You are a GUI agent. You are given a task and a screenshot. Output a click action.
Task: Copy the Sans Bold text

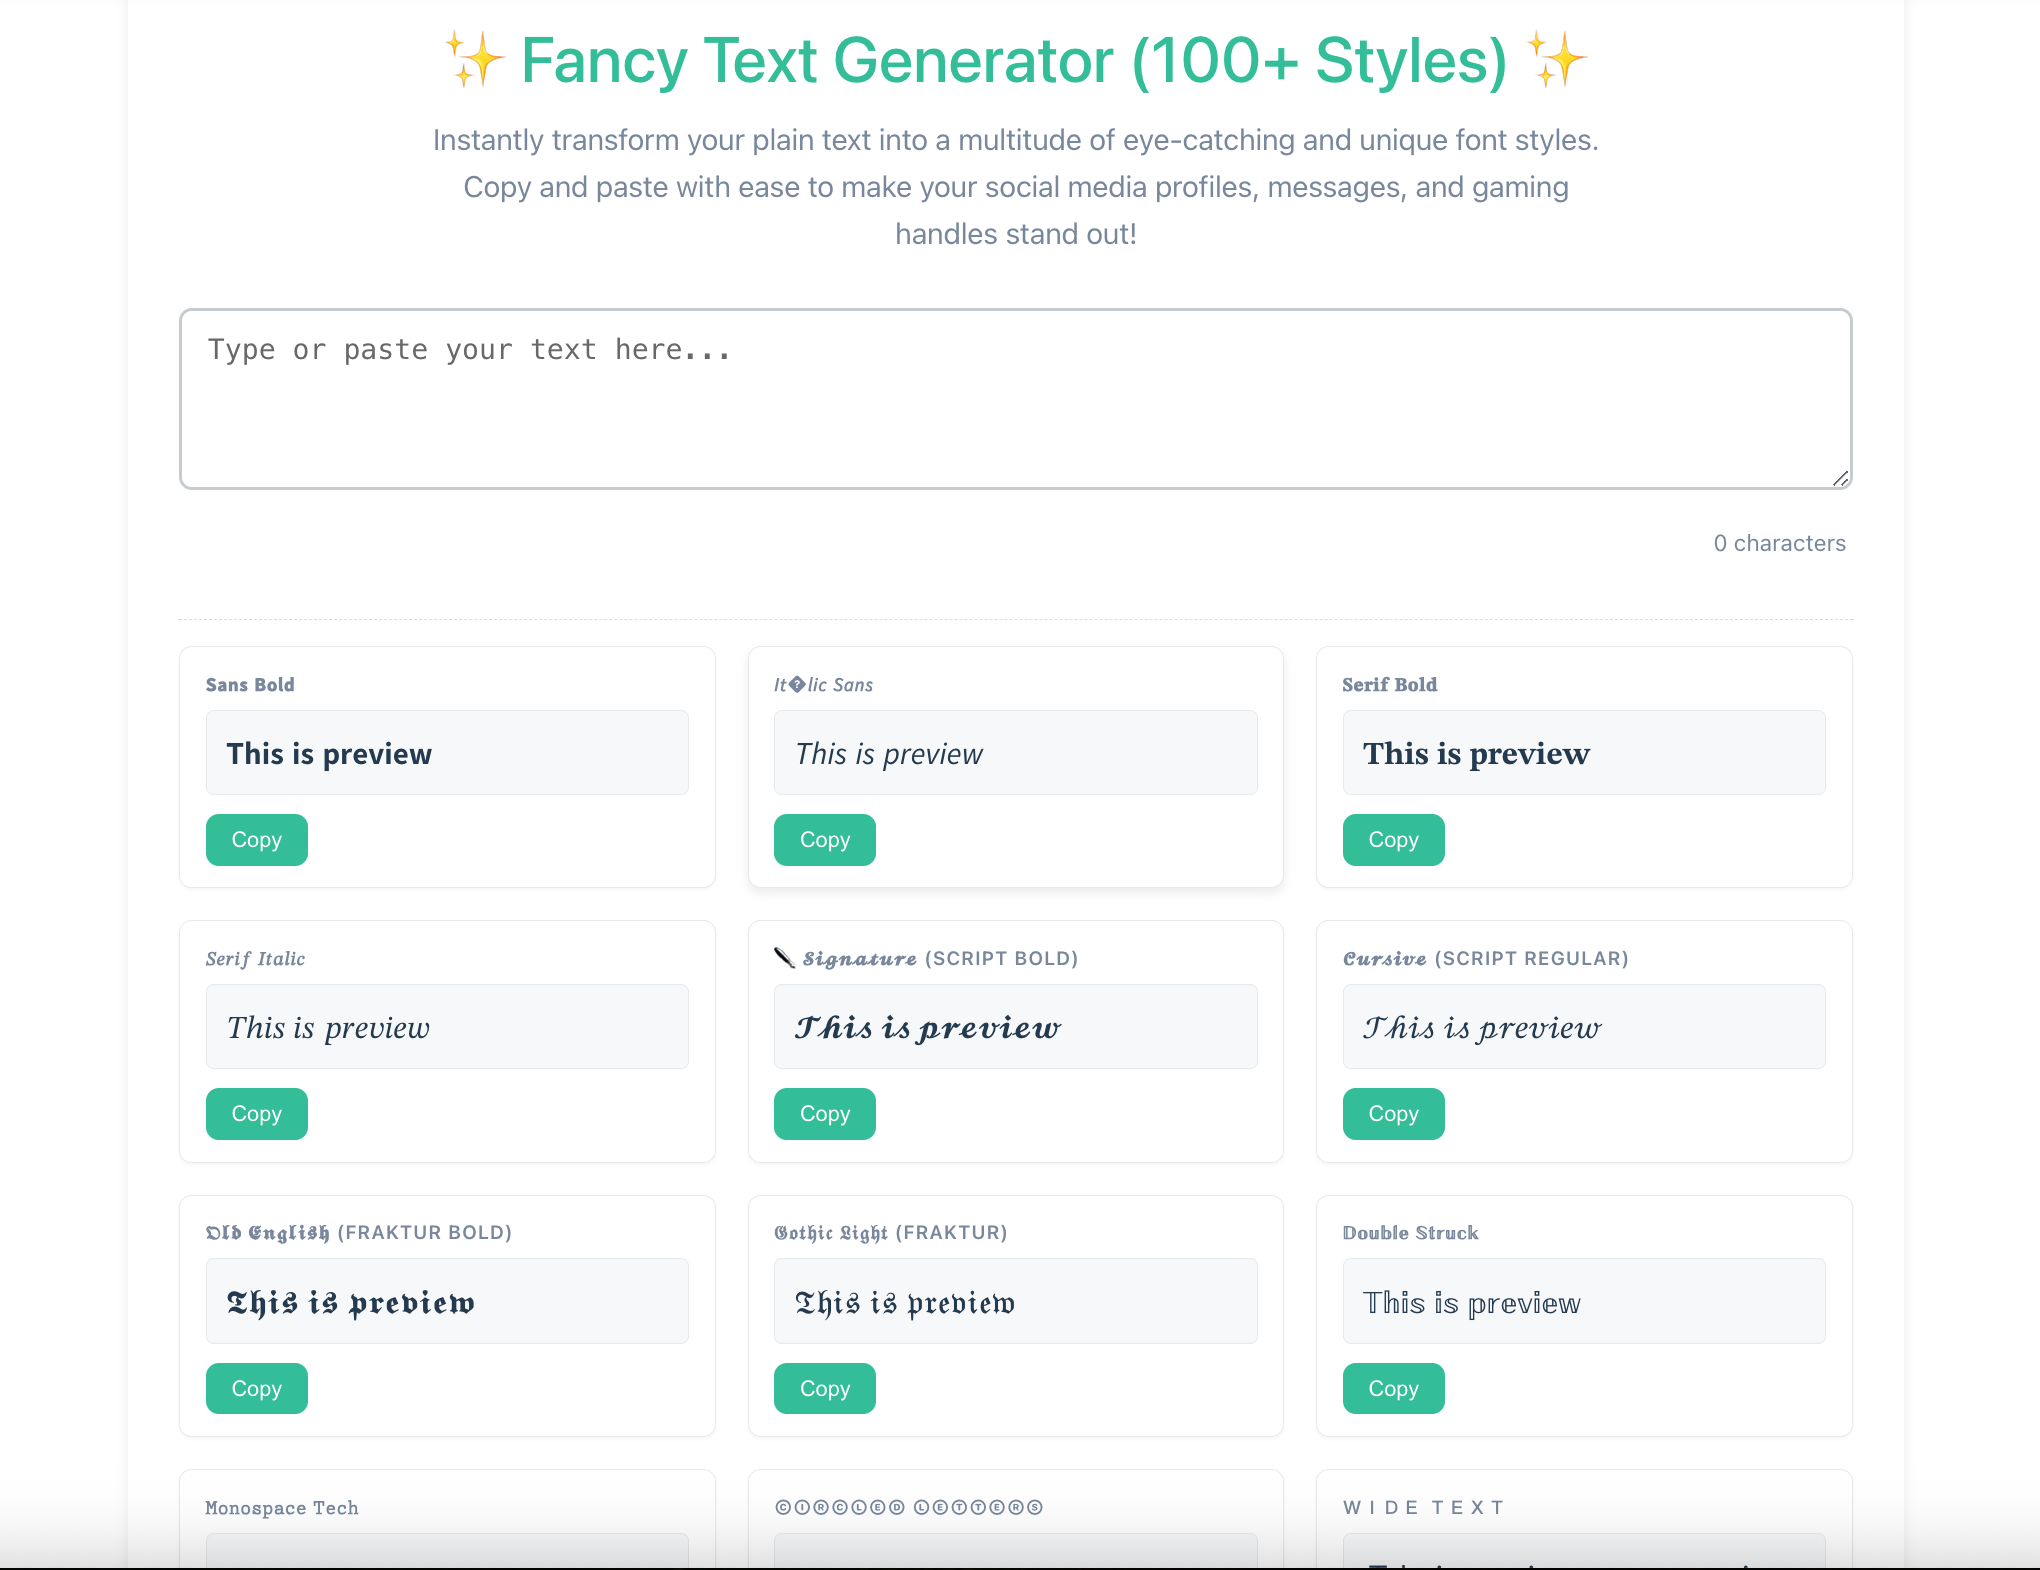(256, 840)
